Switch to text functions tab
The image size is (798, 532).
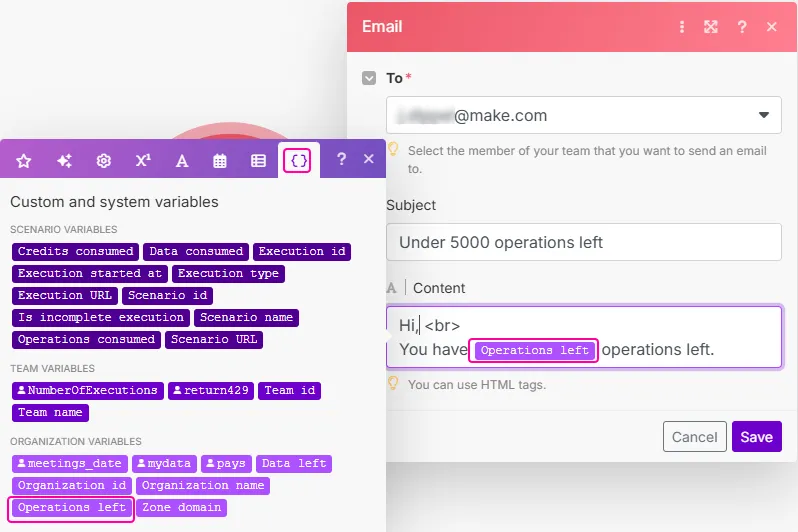point(182,160)
